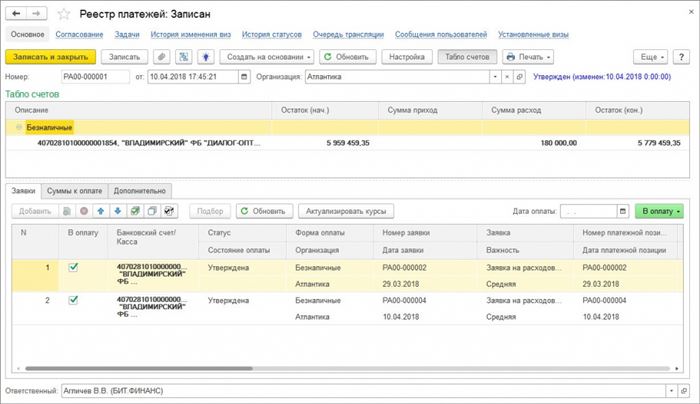Uncheck В оплату for row 1
The image size is (700, 404).
coord(73,267)
